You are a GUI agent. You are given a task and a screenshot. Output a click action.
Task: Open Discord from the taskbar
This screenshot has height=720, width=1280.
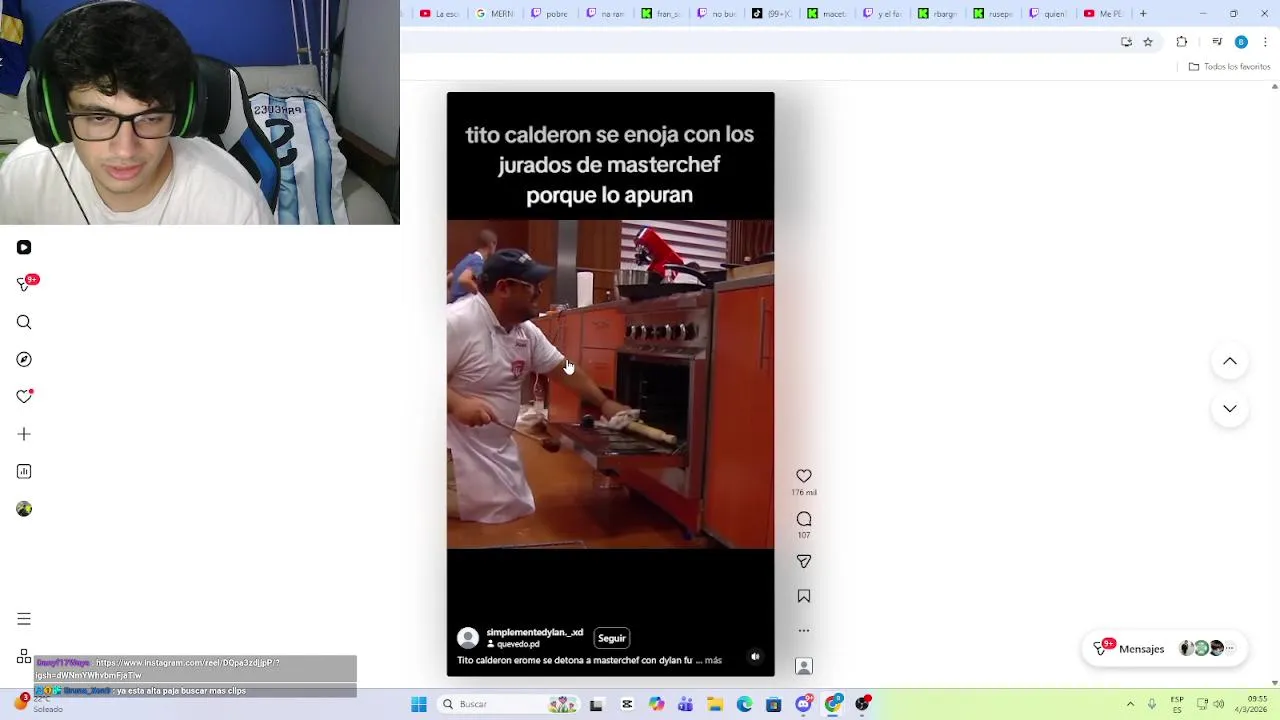pos(803,704)
